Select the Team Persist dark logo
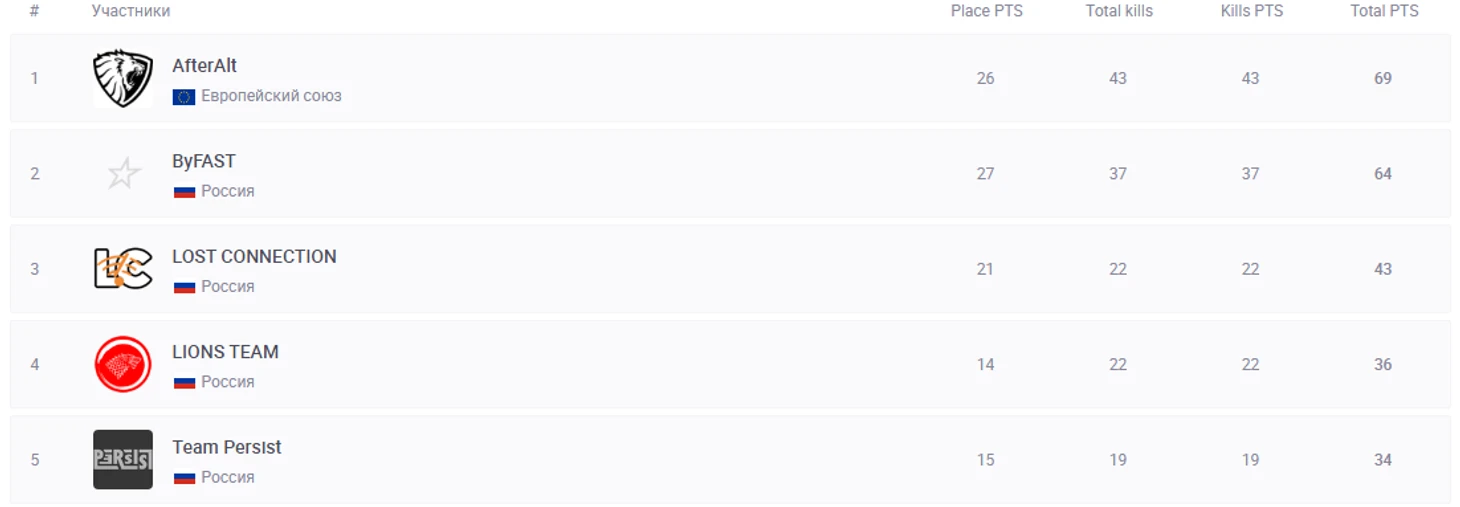 pyautogui.click(x=123, y=460)
